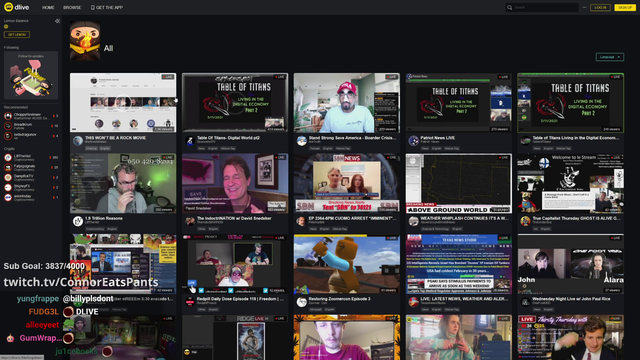Open EP 2364-6PM CUOMO ARREST stream thumbnail
The image size is (640, 360).
(347, 183)
